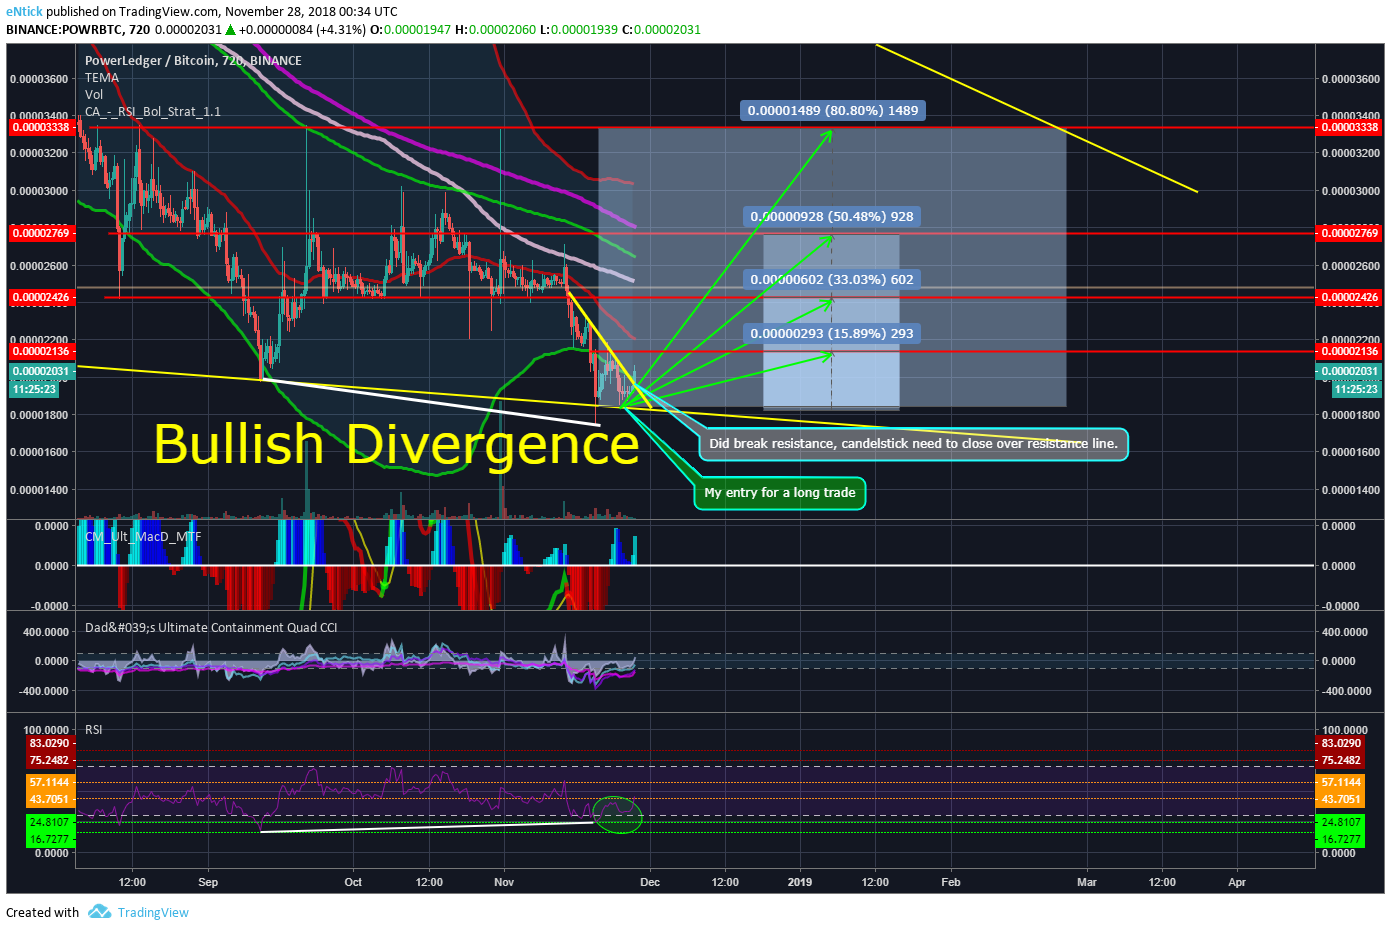1391x930 pixels.
Task: Click the CM_Ult_MacD_MTF indicator label
Action: pos(143,537)
